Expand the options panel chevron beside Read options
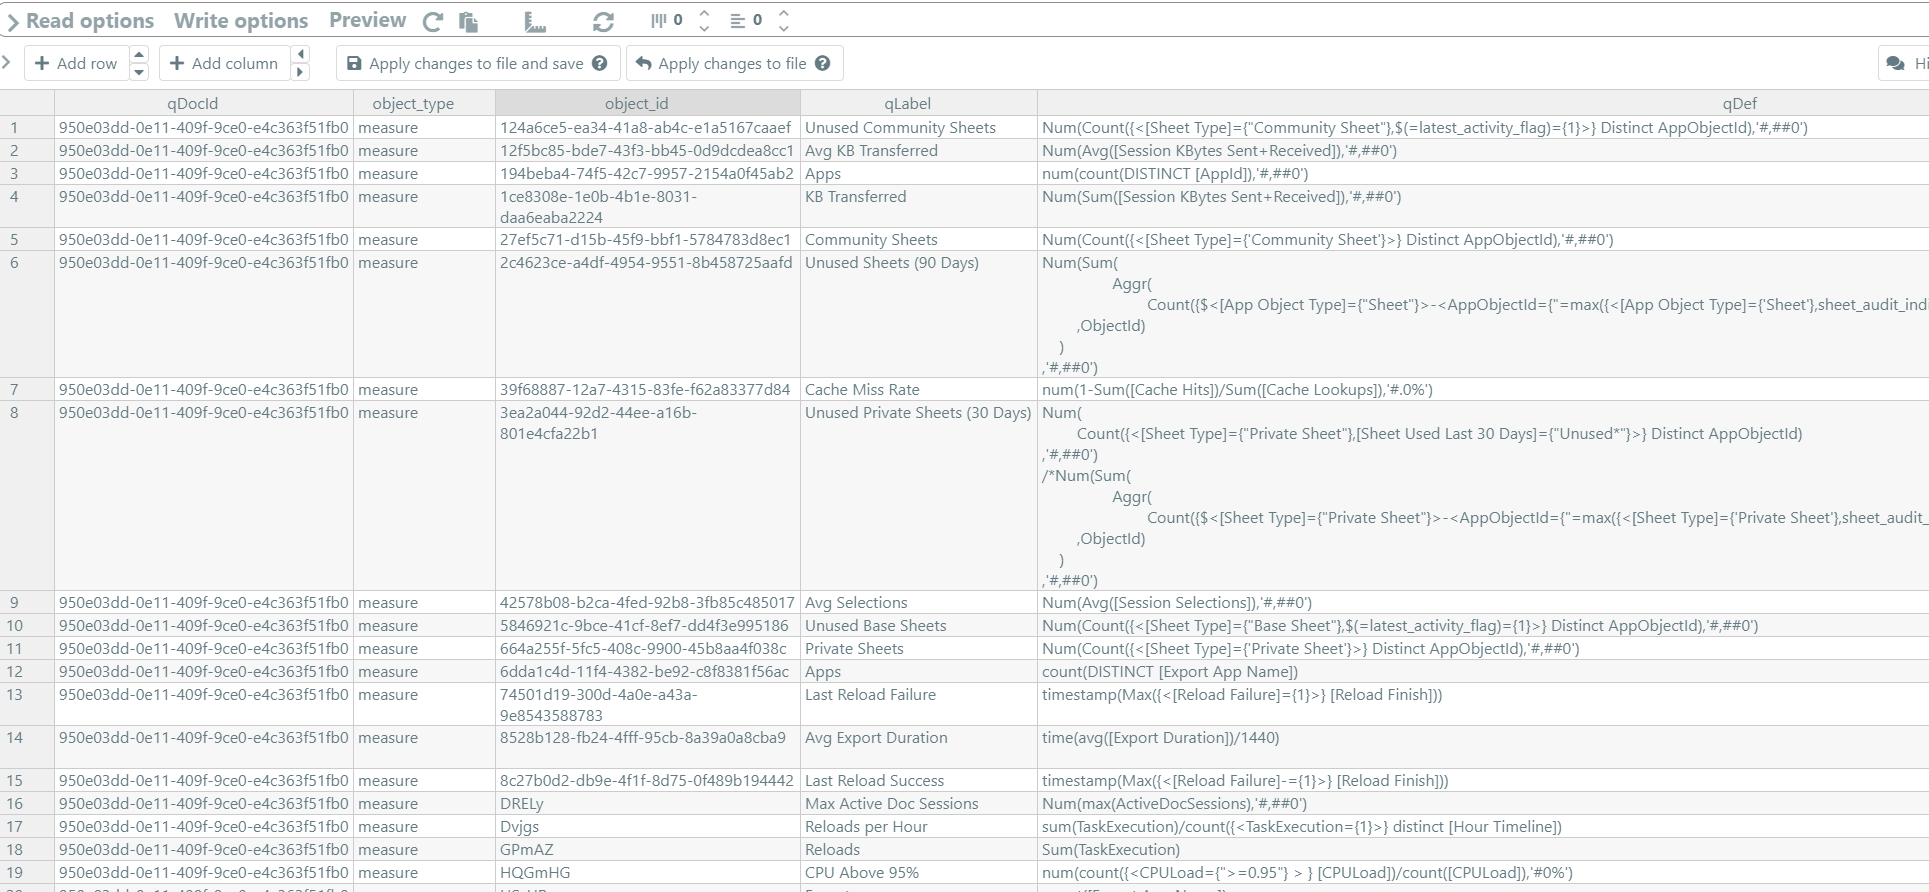 (x=13, y=22)
